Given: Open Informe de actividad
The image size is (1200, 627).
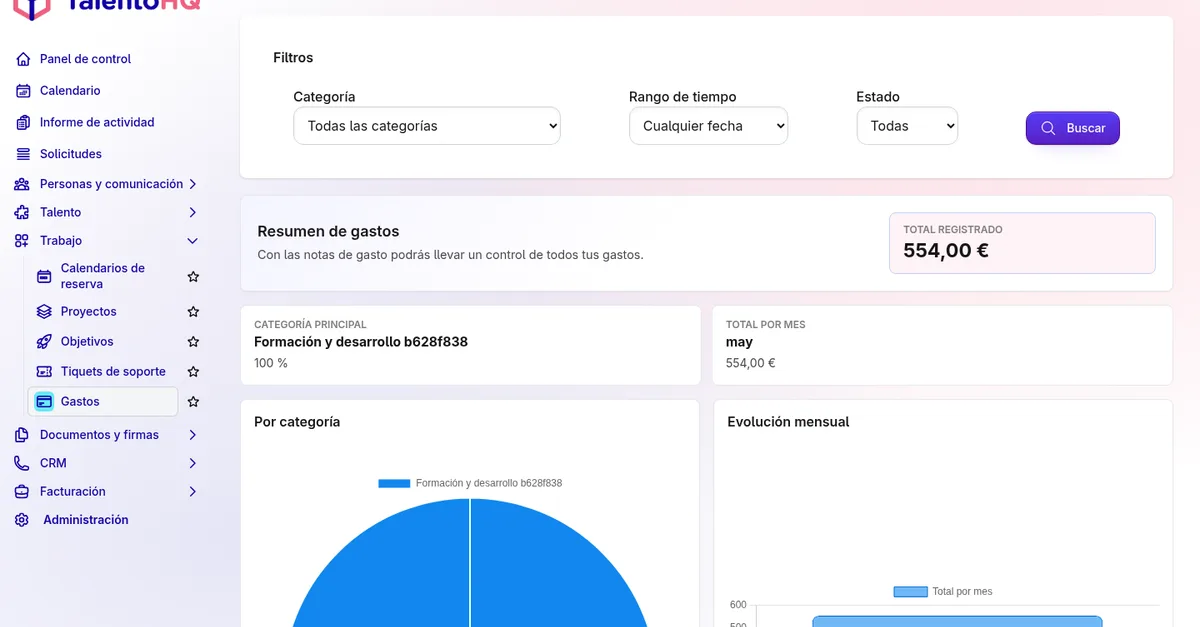Looking at the screenshot, I should point(97,122).
